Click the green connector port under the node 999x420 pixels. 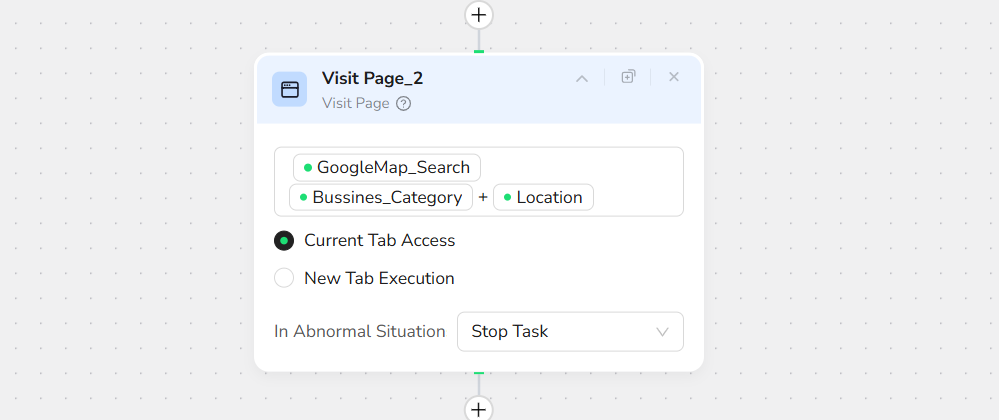(479, 373)
